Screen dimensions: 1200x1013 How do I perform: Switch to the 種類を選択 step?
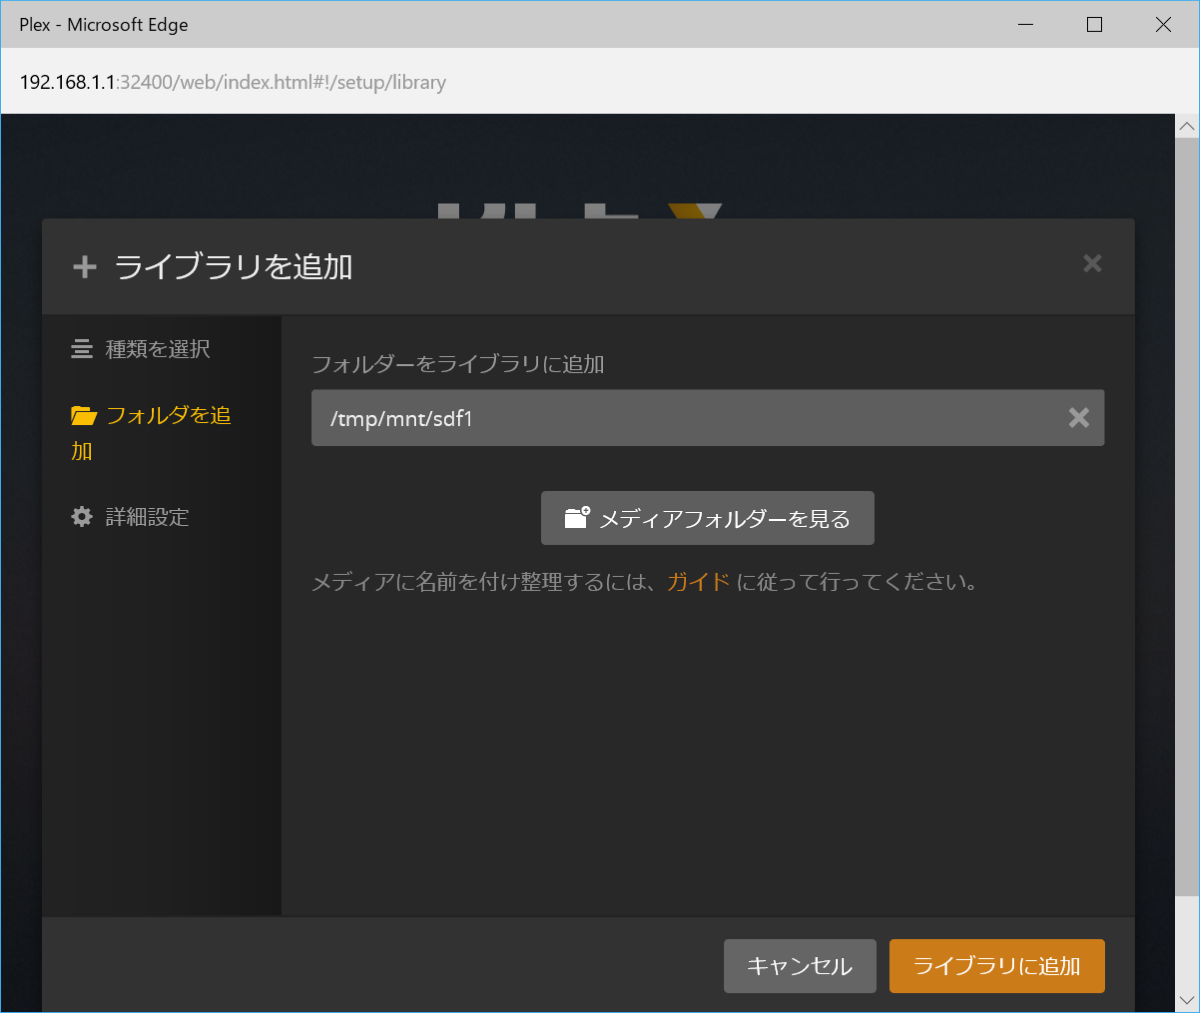157,349
